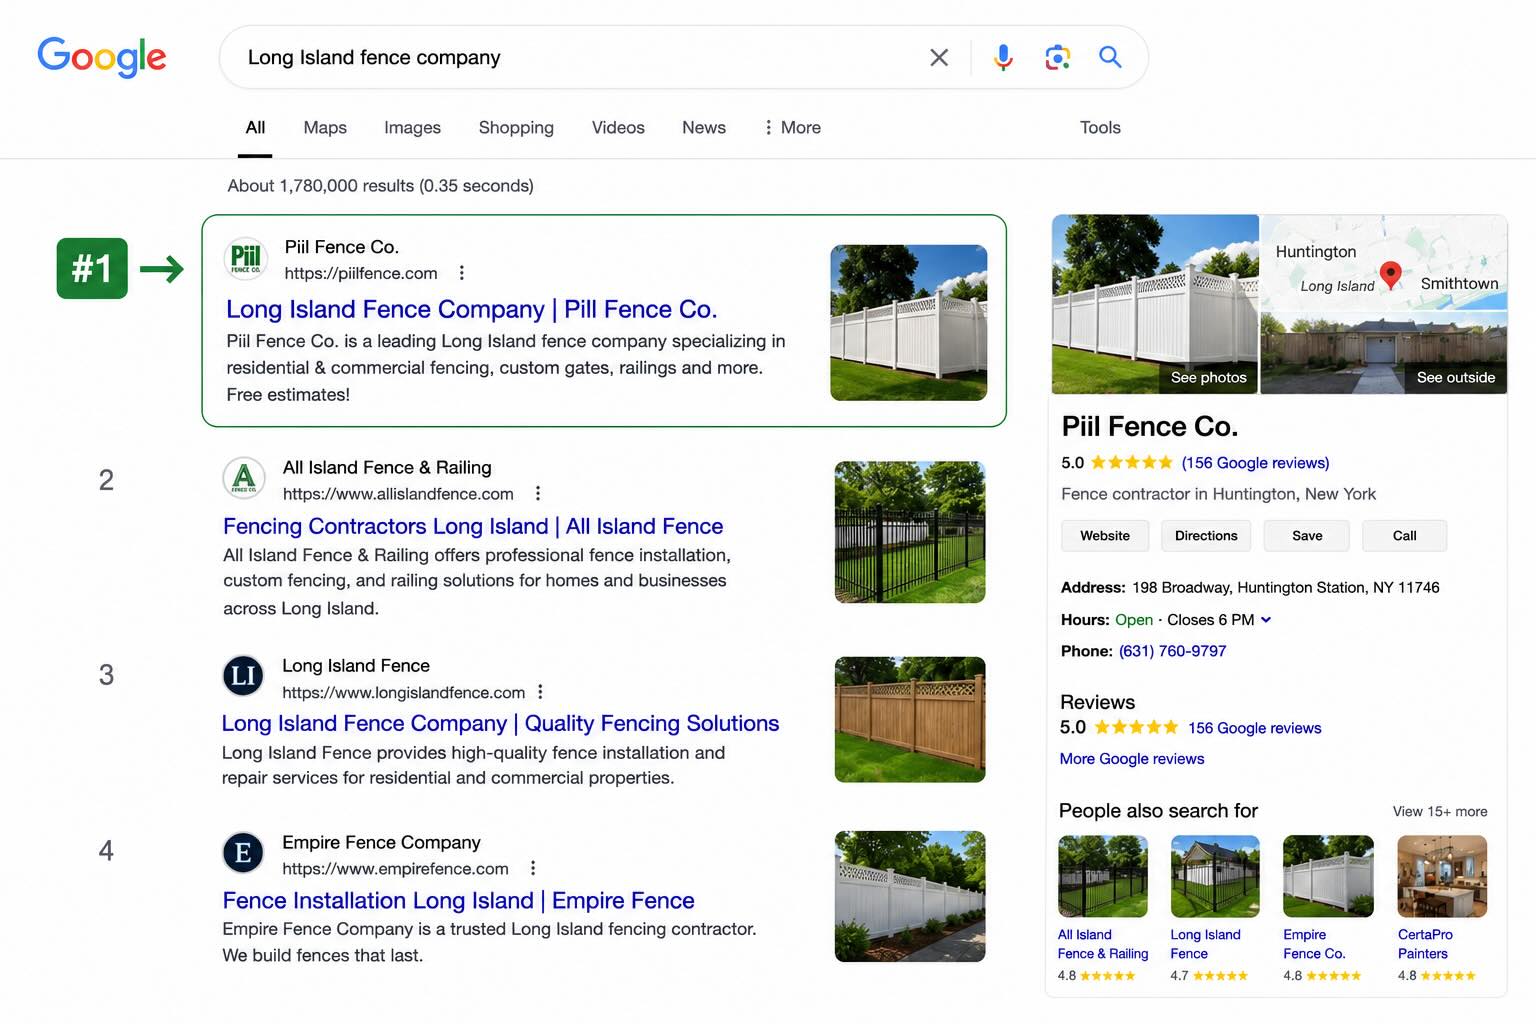Click Fence contractor in Huntington, New York

point(1218,494)
